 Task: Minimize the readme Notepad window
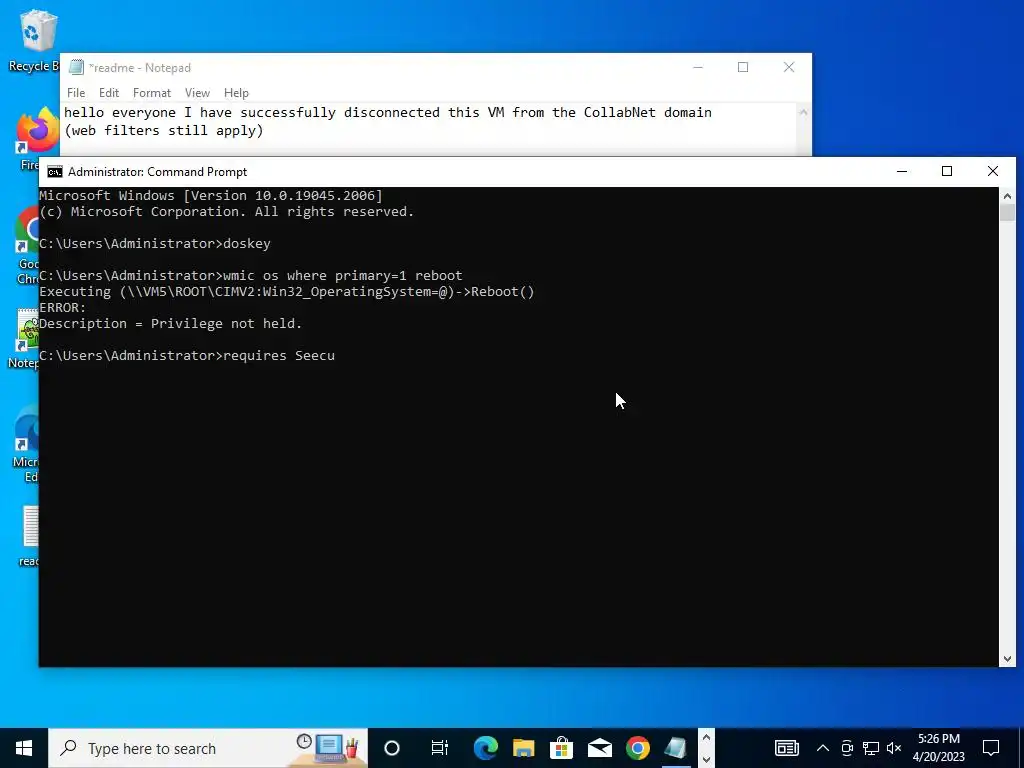pos(697,67)
